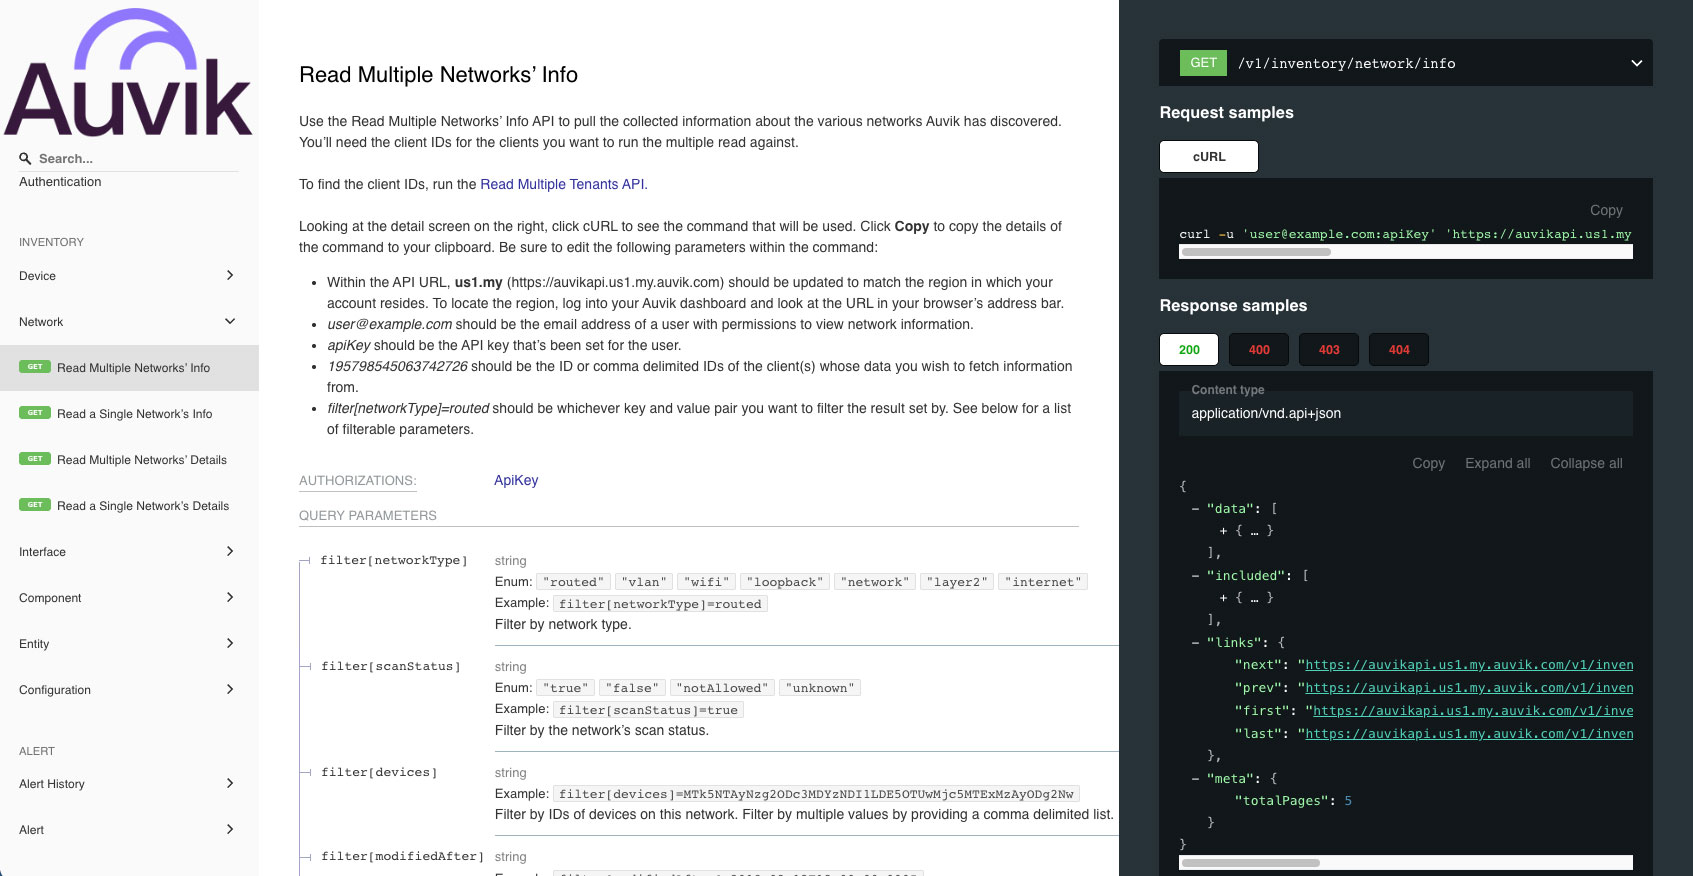Open the "last" link URL
The image size is (1693, 876).
point(1469,734)
